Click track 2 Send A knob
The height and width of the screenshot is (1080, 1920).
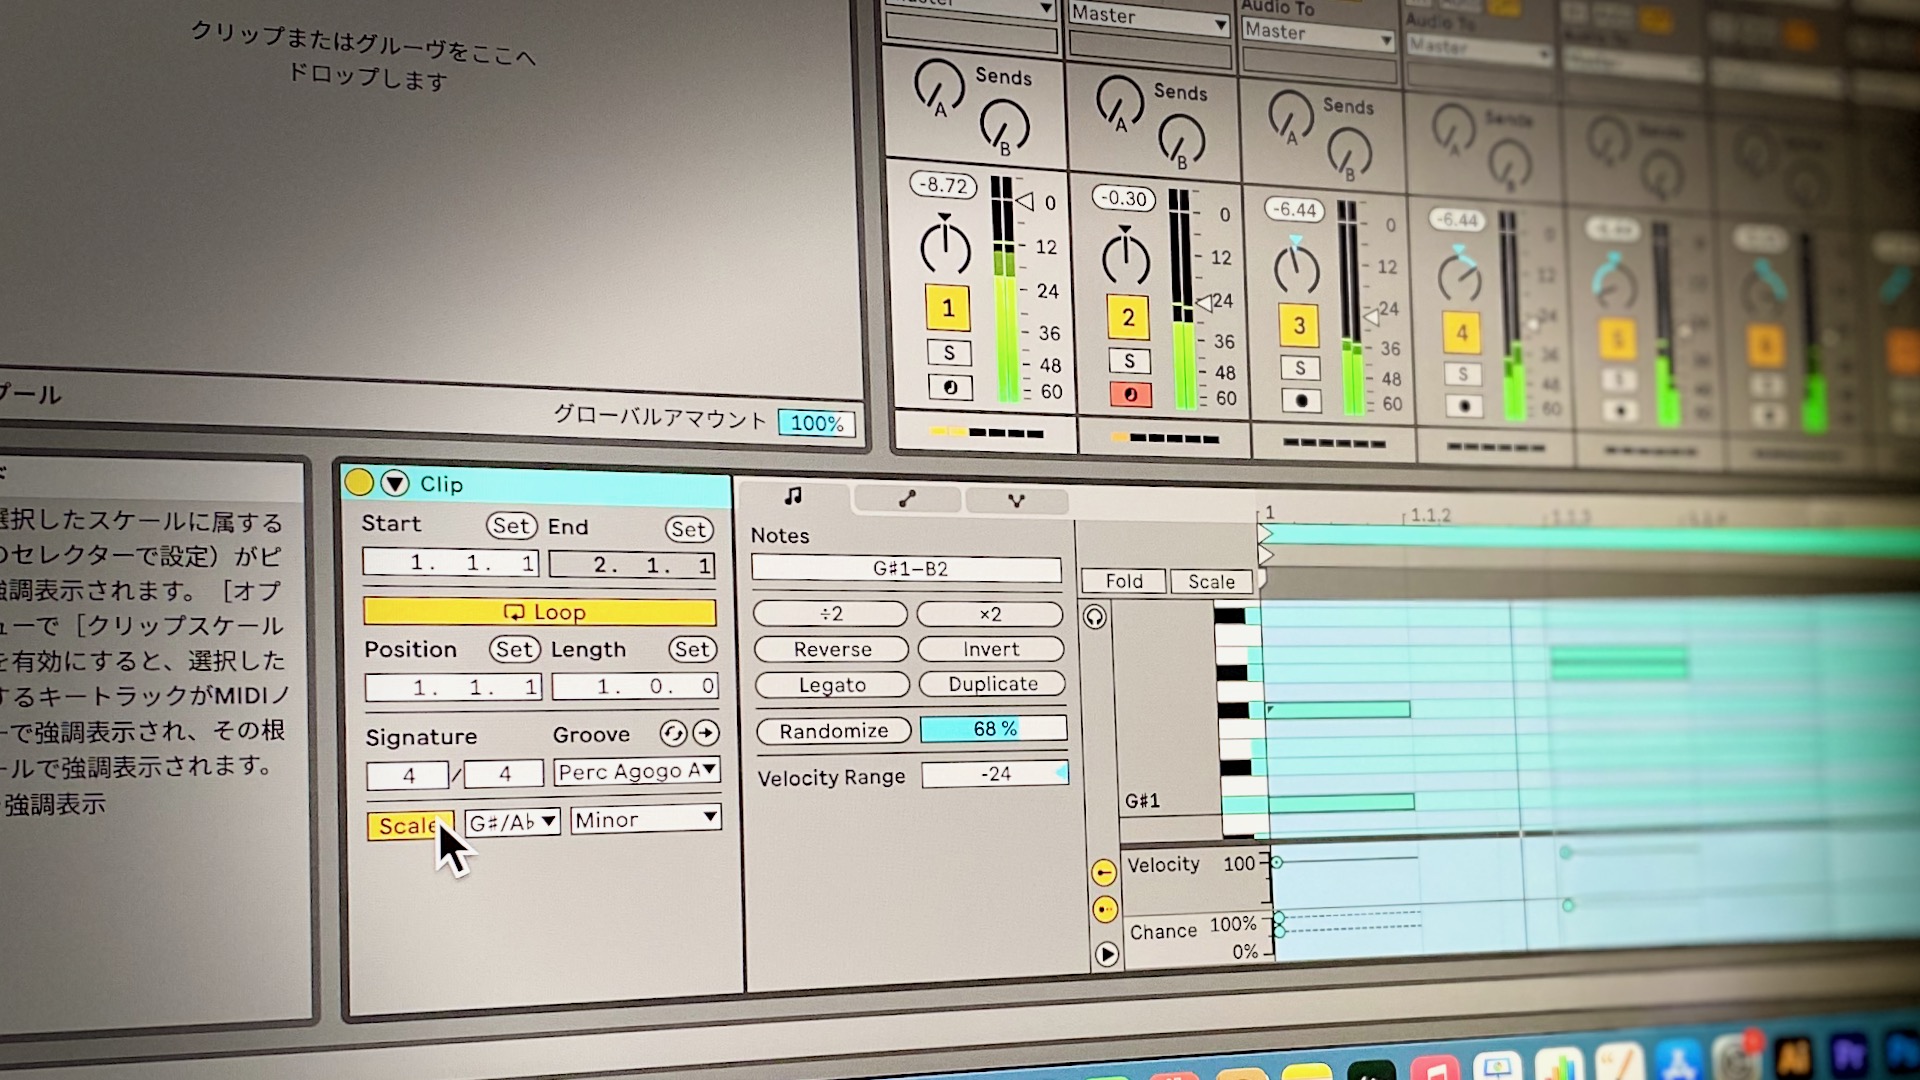1120,101
